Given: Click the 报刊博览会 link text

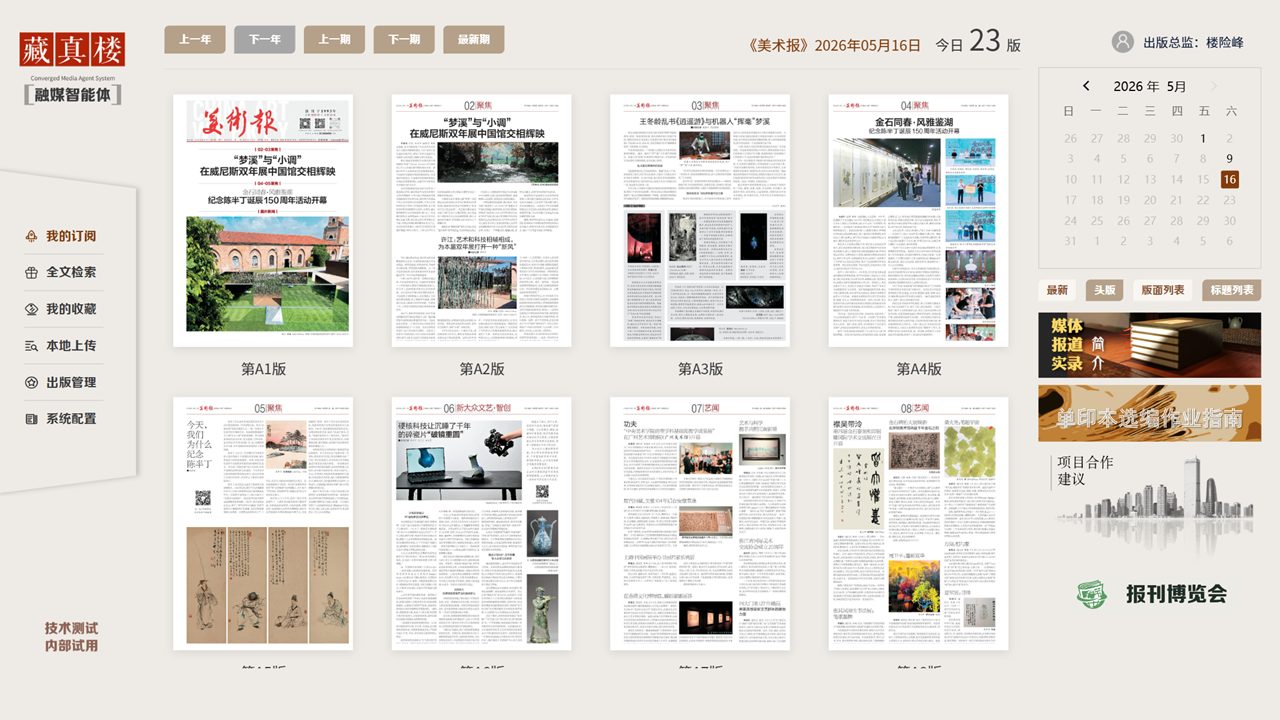Looking at the screenshot, I should pos(1176,593).
